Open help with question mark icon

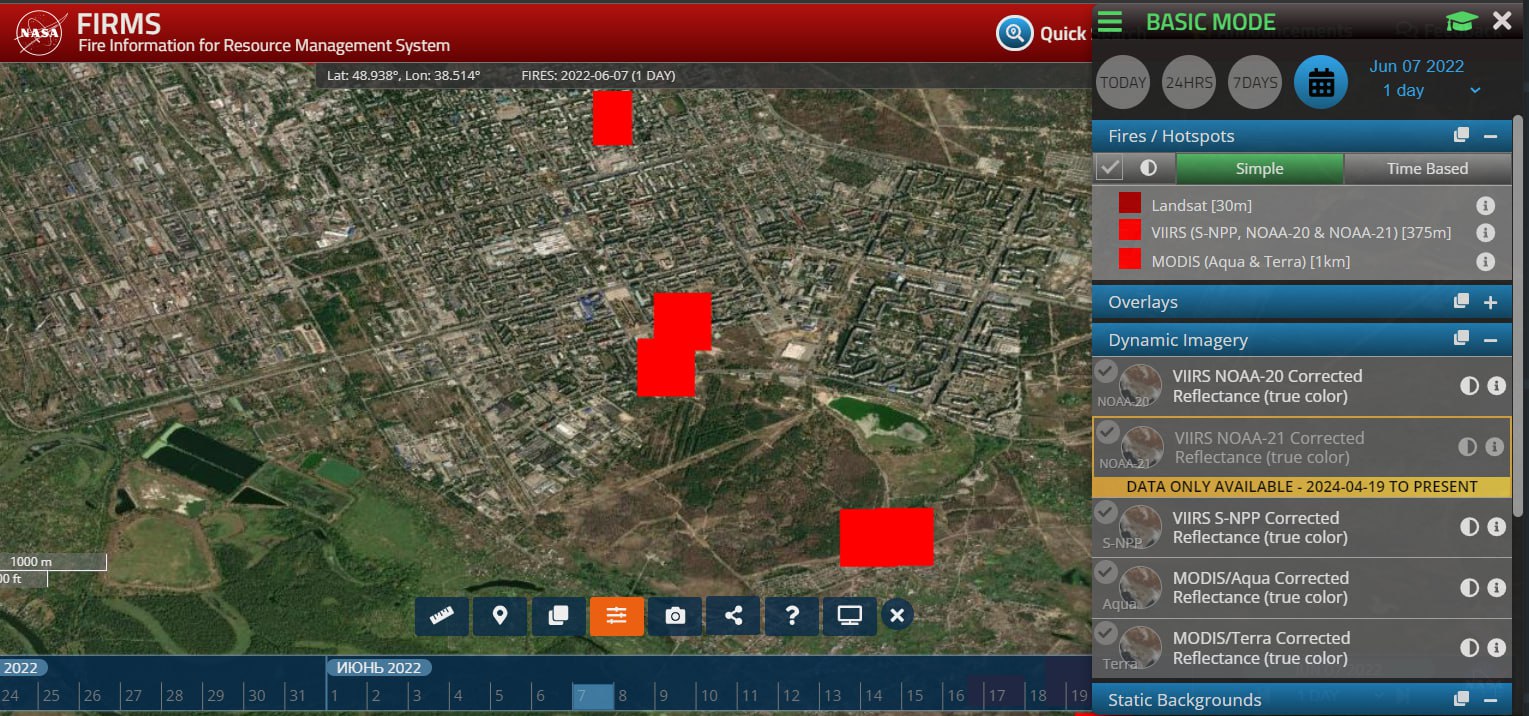tap(792, 616)
